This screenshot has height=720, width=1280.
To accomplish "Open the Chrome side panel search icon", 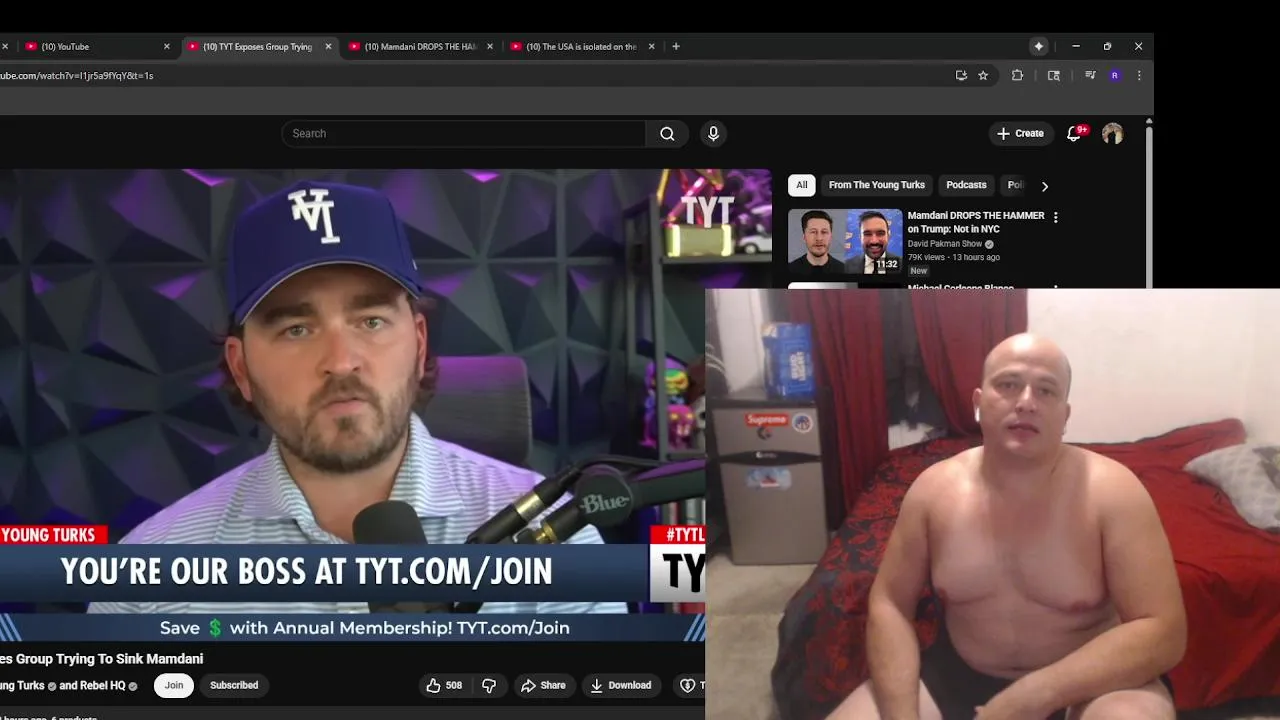I will pos(1053,75).
